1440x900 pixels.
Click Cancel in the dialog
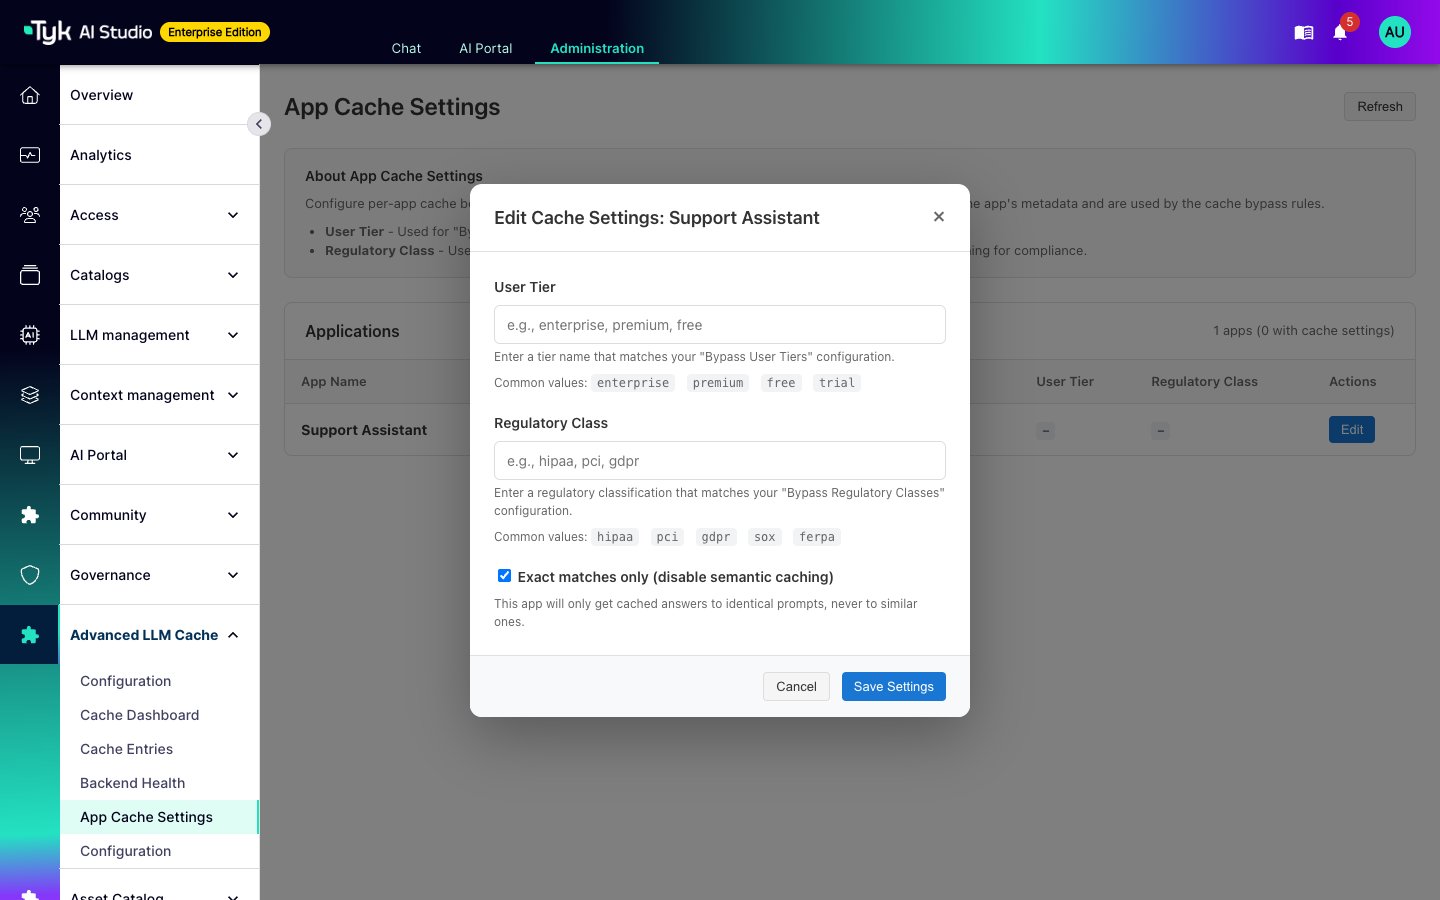[x=796, y=687]
